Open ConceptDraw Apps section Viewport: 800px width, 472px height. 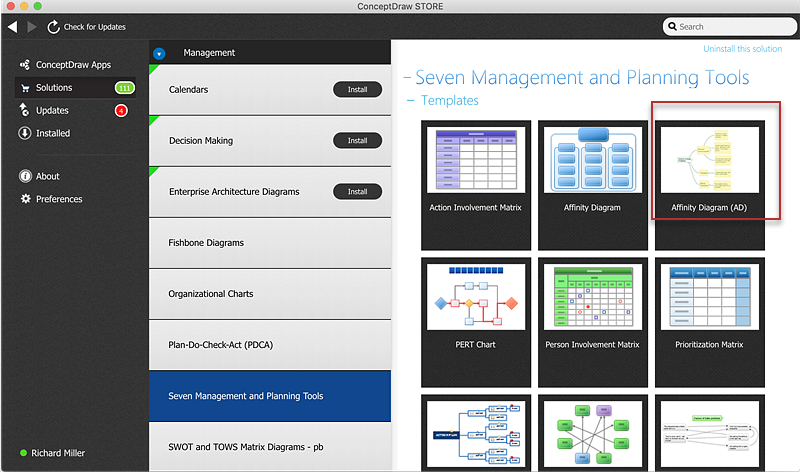[x=73, y=65]
